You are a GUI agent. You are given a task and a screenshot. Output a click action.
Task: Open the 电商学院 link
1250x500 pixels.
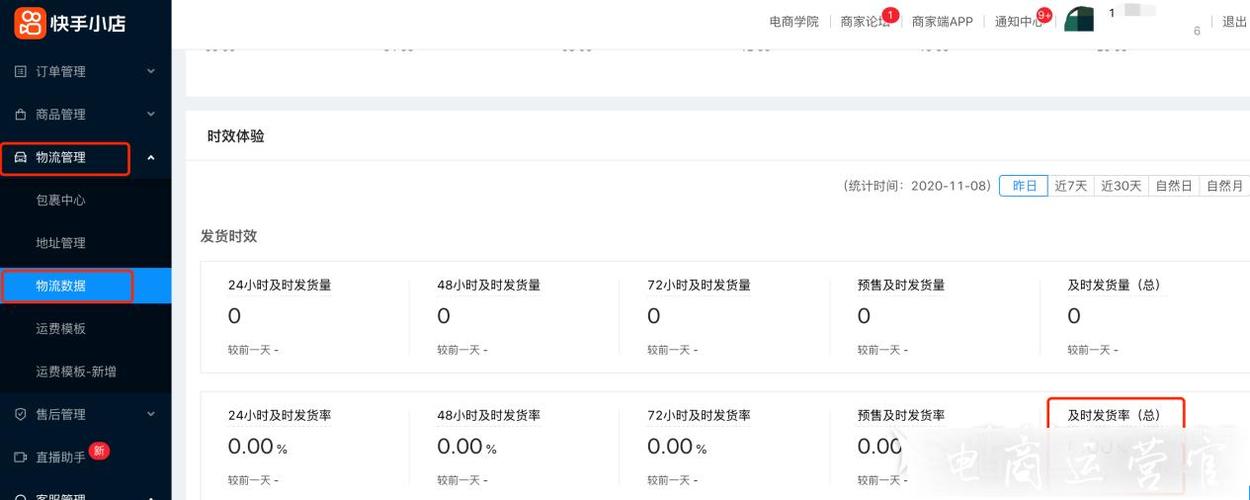[794, 22]
